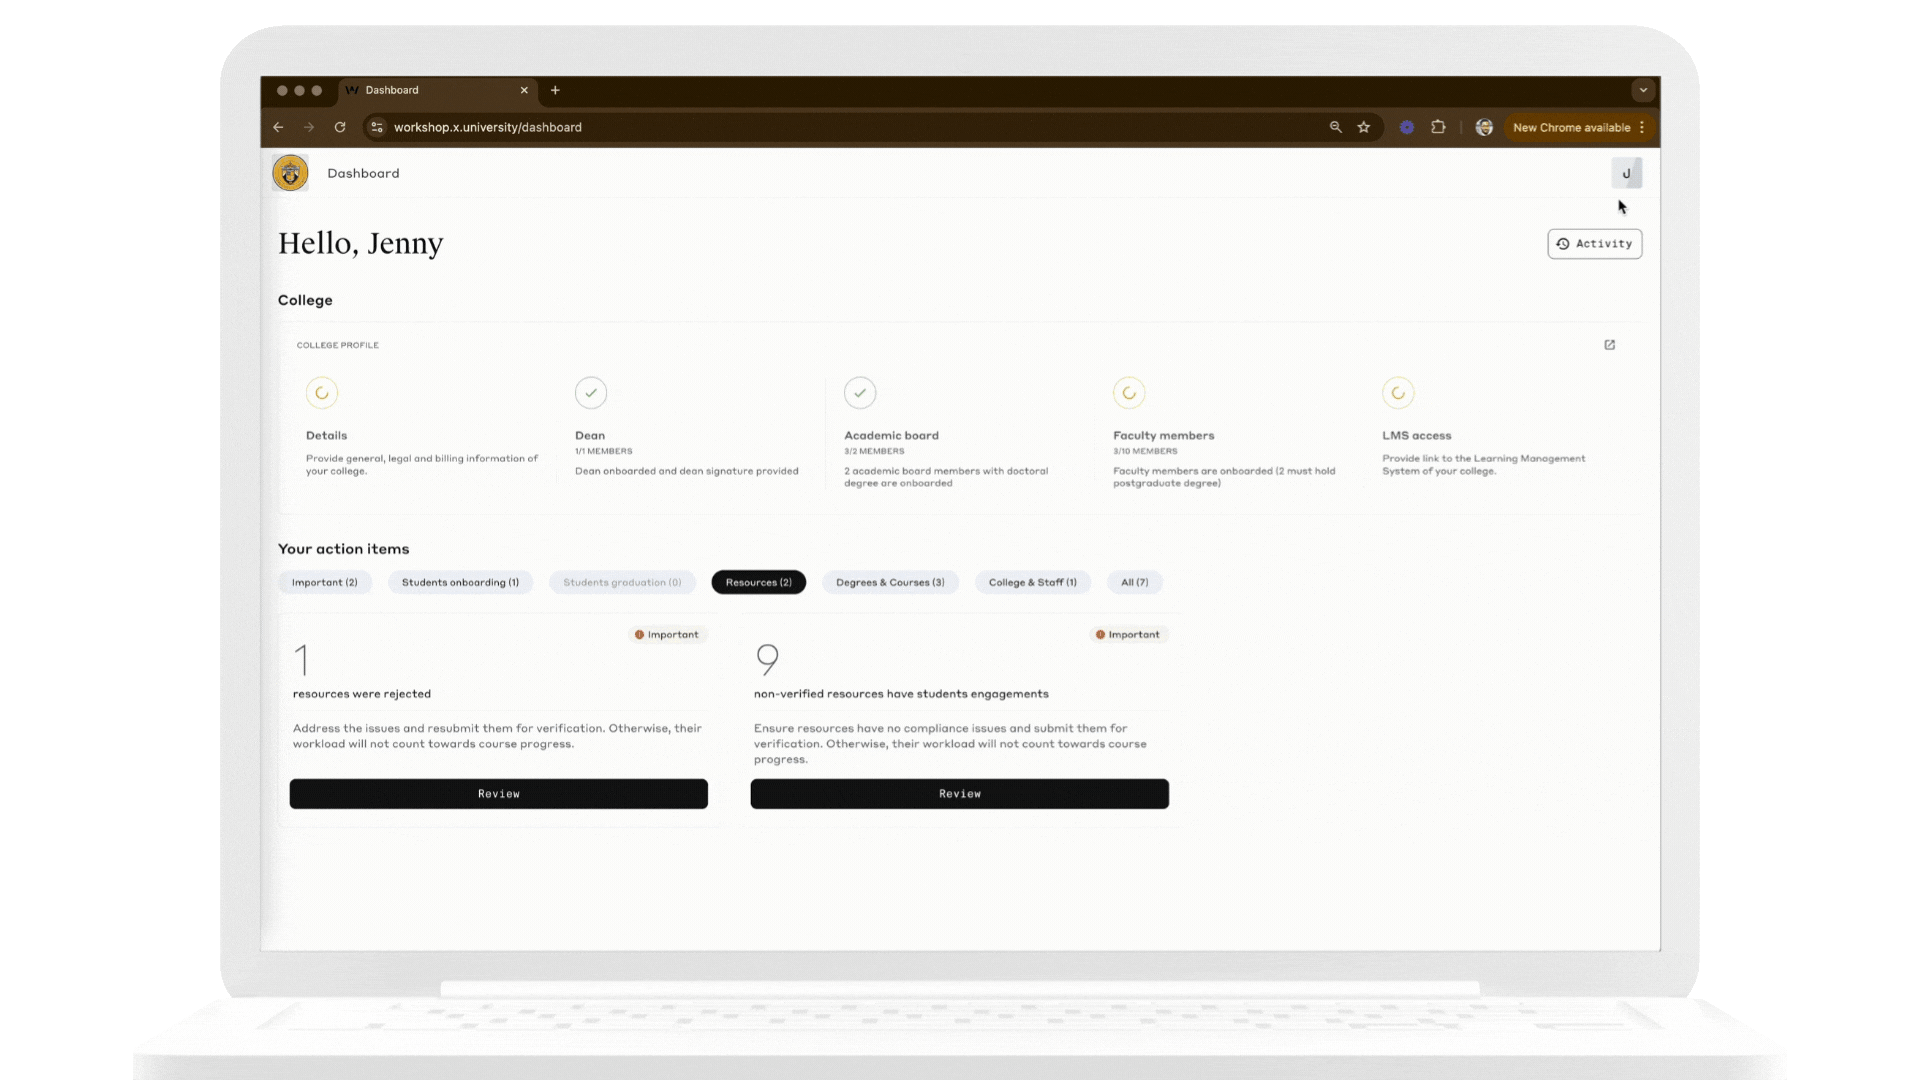1920x1080 pixels.
Task: Open Chrome profile avatar
Action: pyautogui.click(x=1484, y=127)
